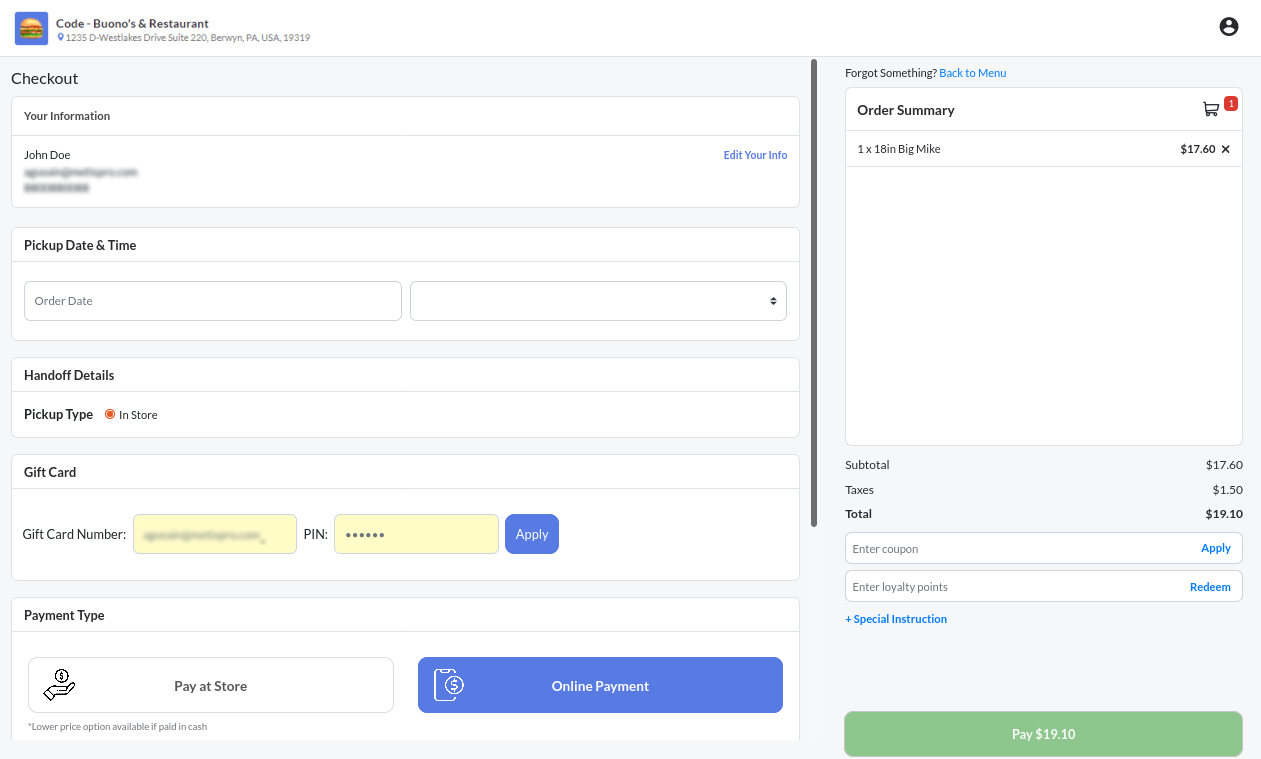Viewport: 1261px width, 759px height.
Task: Remove 18in Big Mike from order
Action: click(x=1226, y=149)
